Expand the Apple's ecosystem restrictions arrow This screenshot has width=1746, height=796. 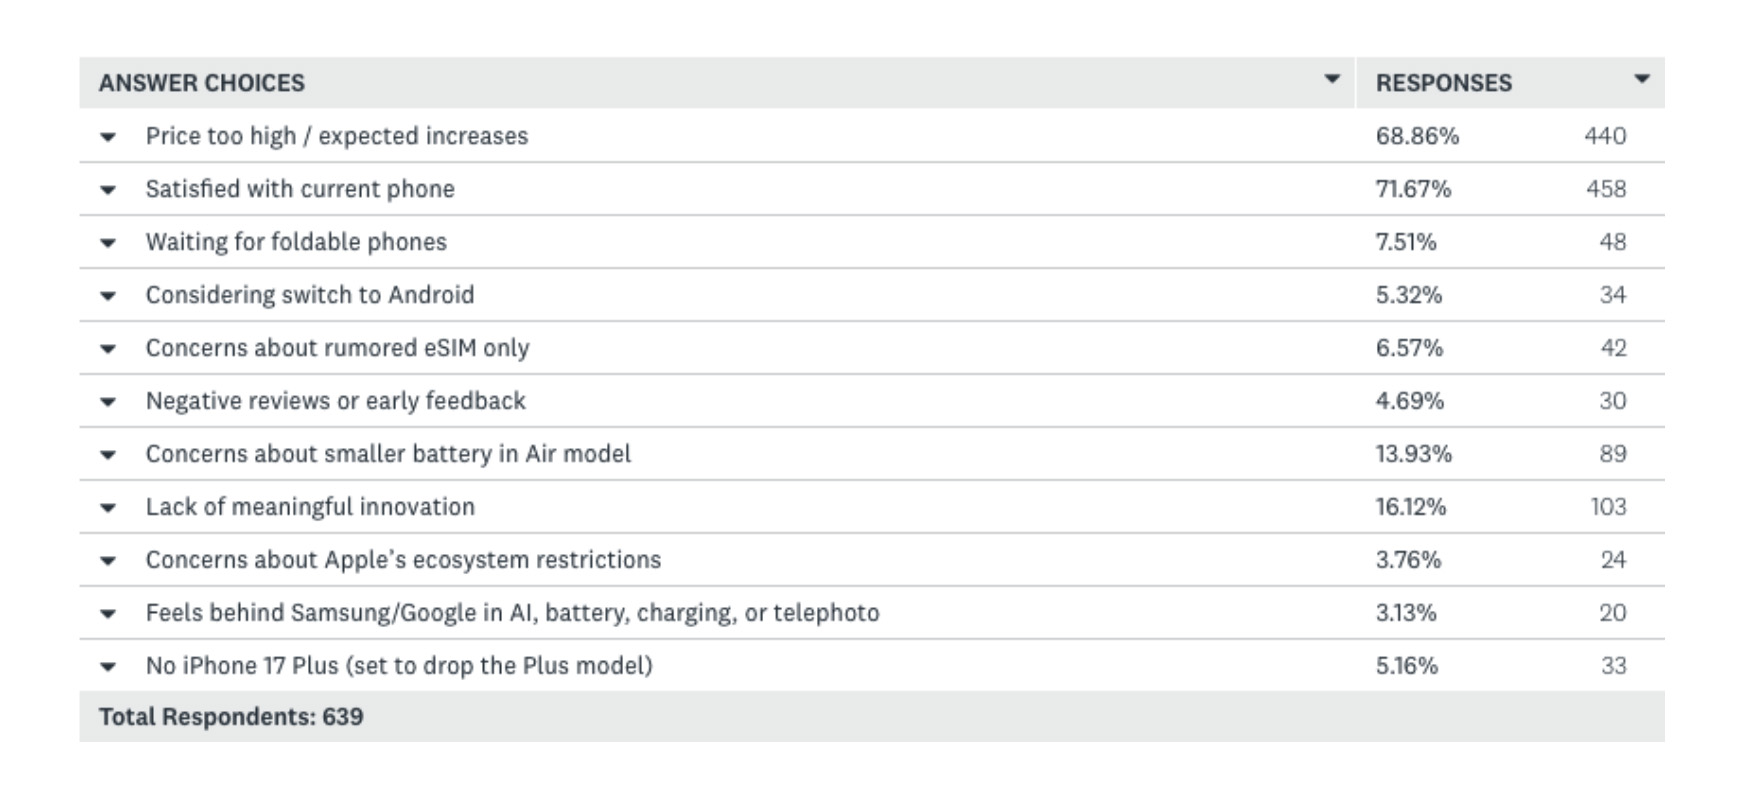pyautogui.click(x=108, y=561)
